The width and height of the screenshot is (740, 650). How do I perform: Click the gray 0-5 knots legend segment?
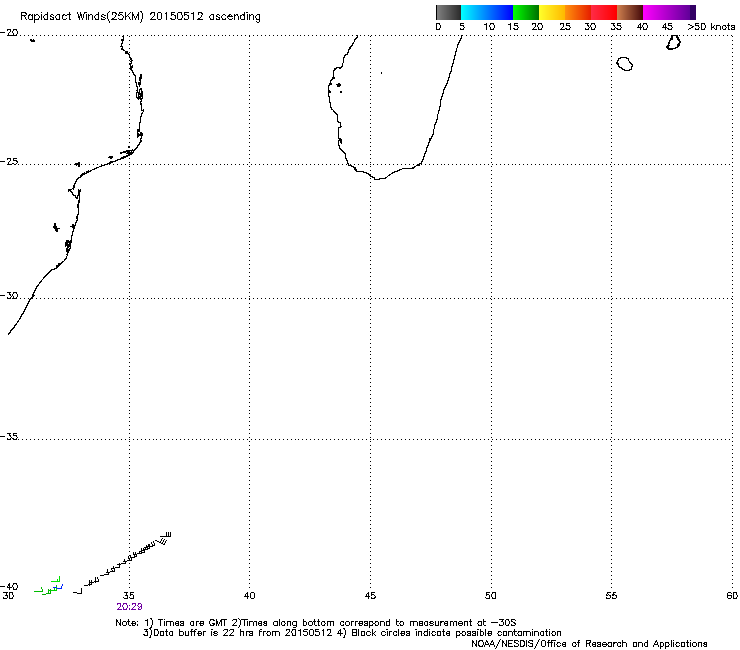[448, 12]
